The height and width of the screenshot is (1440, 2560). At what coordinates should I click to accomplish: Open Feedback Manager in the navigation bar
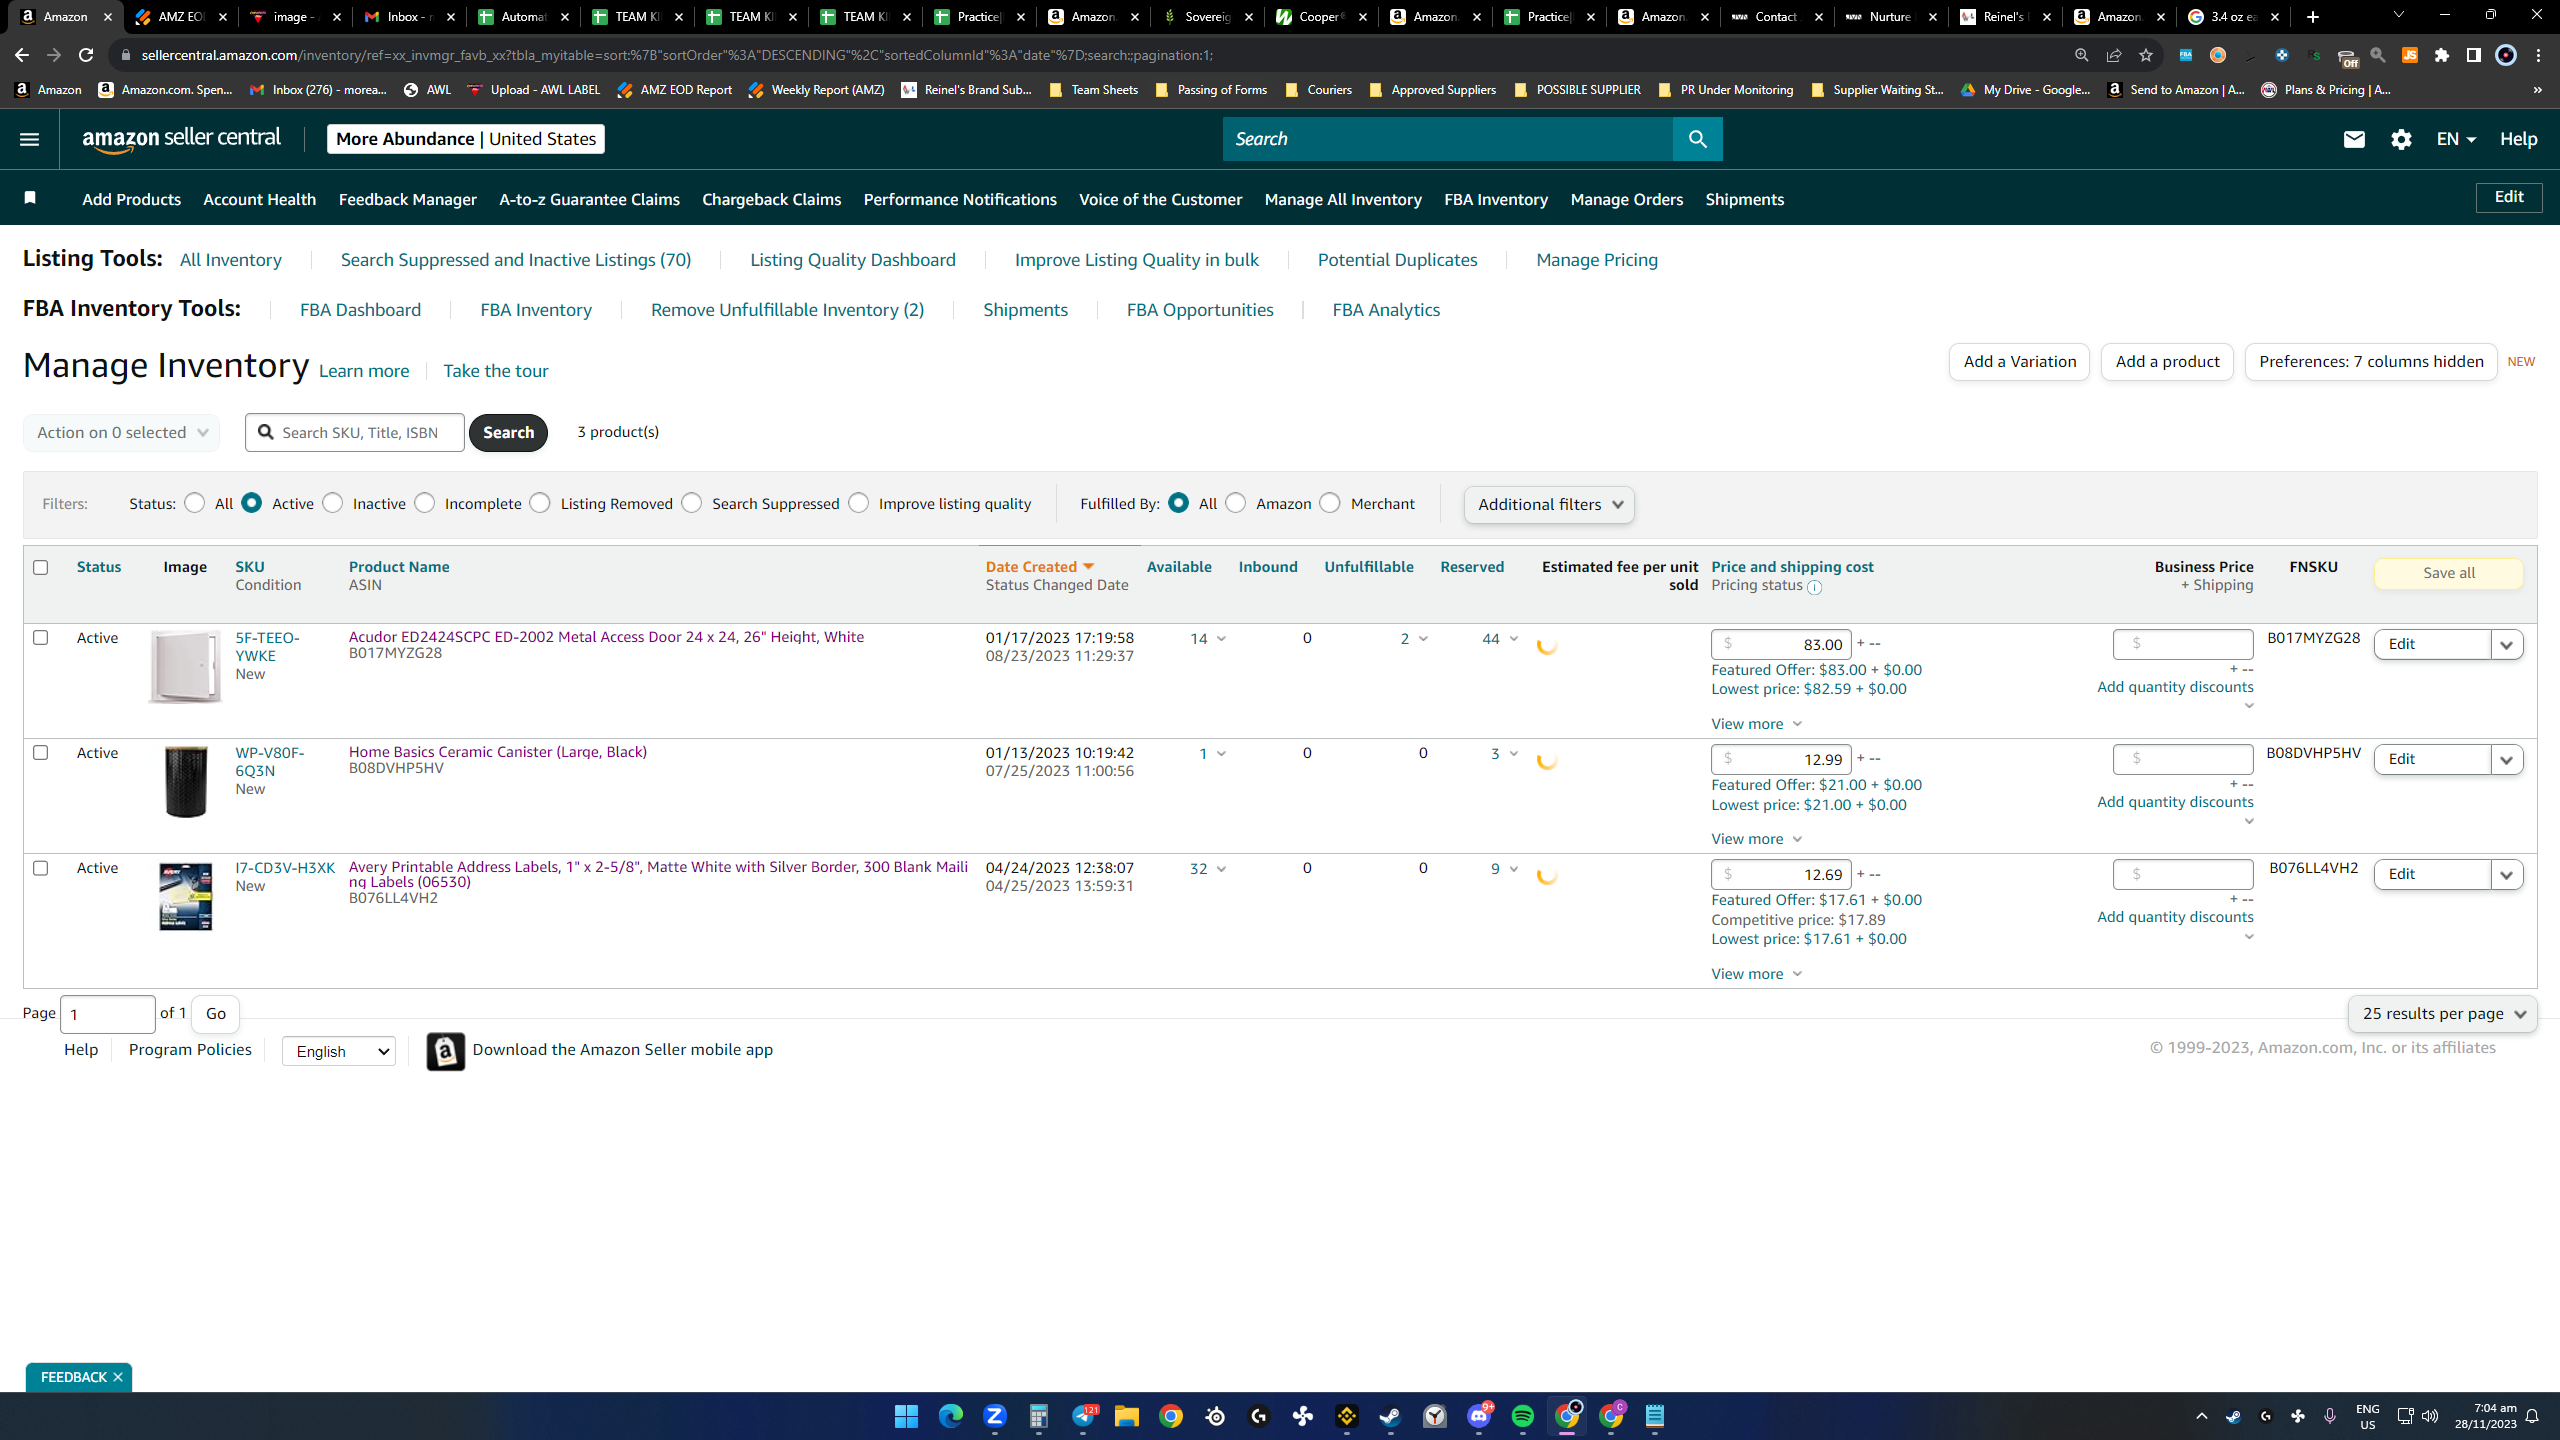[408, 199]
